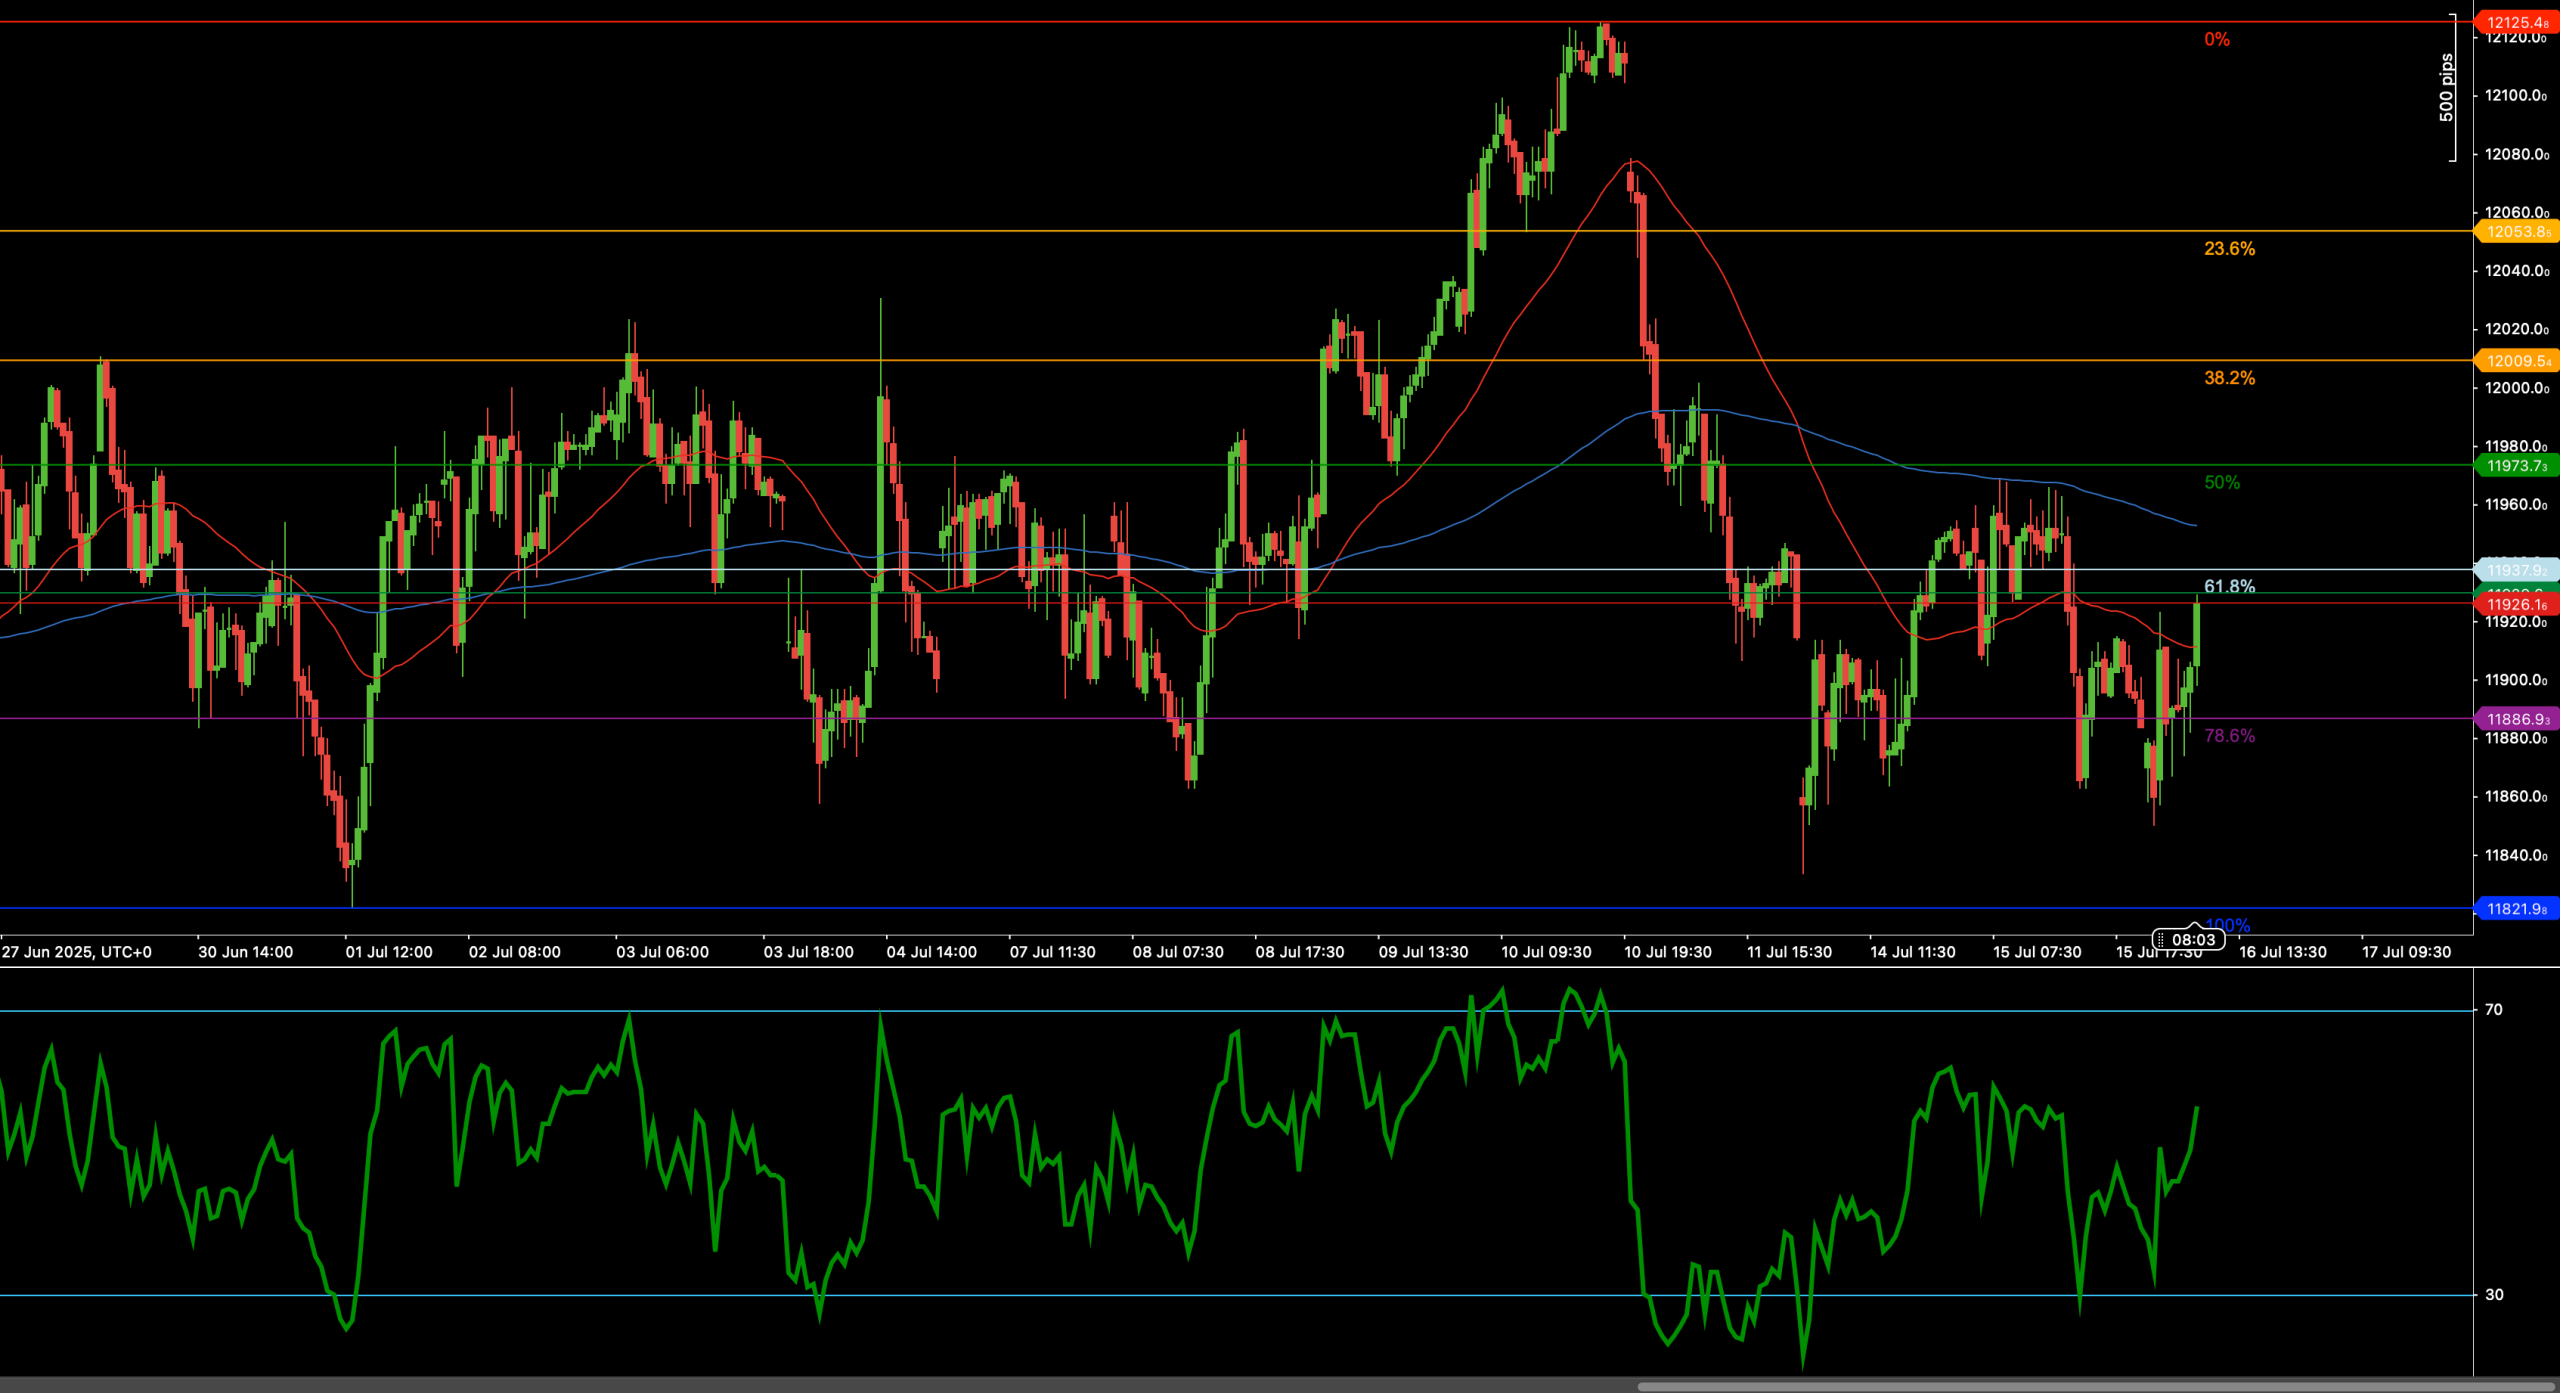Screen dimensions: 2560x1393
Task: Click the 500 pips scale ruler
Action: 2447,88
